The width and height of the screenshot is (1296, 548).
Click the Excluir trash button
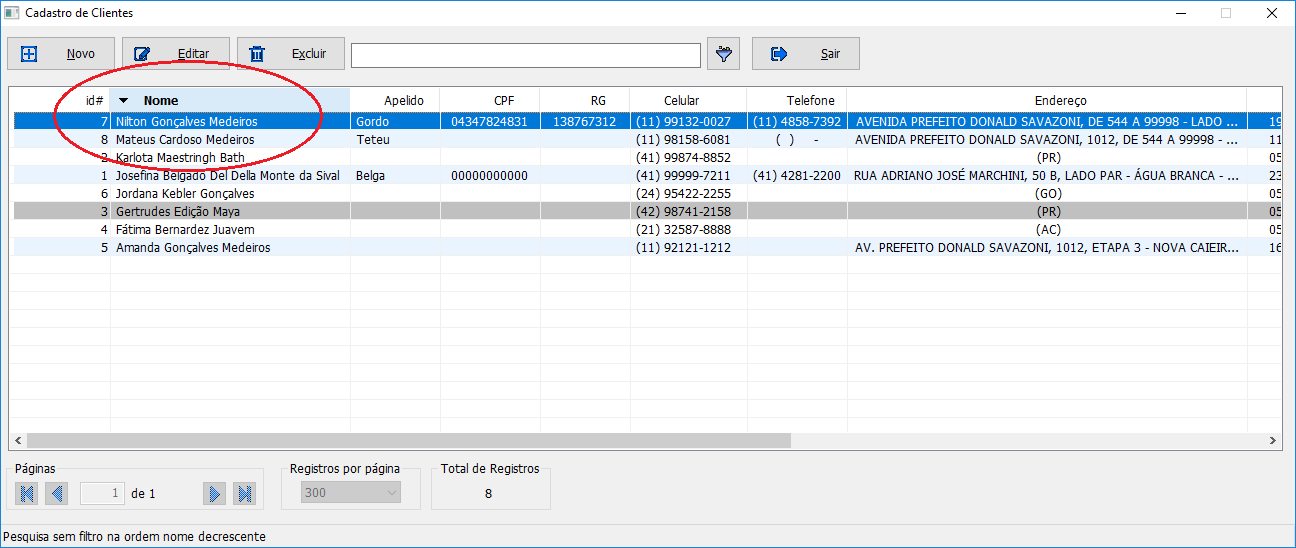click(291, 54)
